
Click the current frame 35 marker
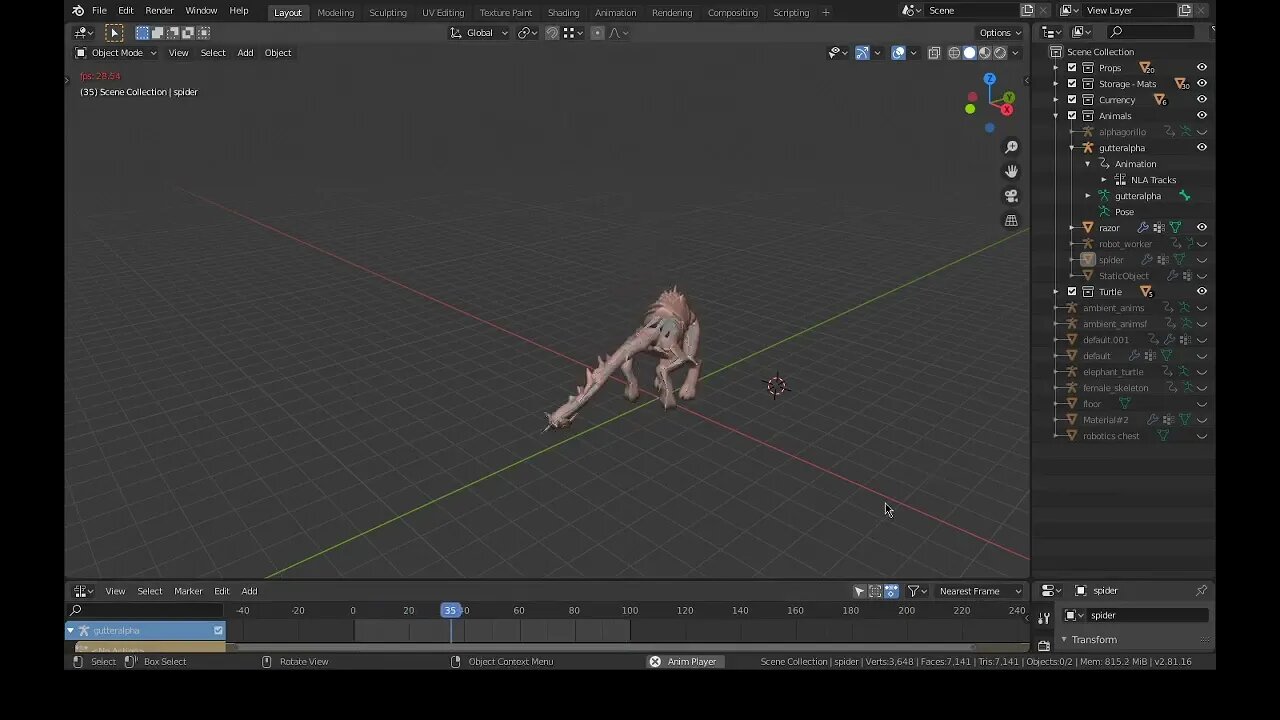click(x=450, y=610)
